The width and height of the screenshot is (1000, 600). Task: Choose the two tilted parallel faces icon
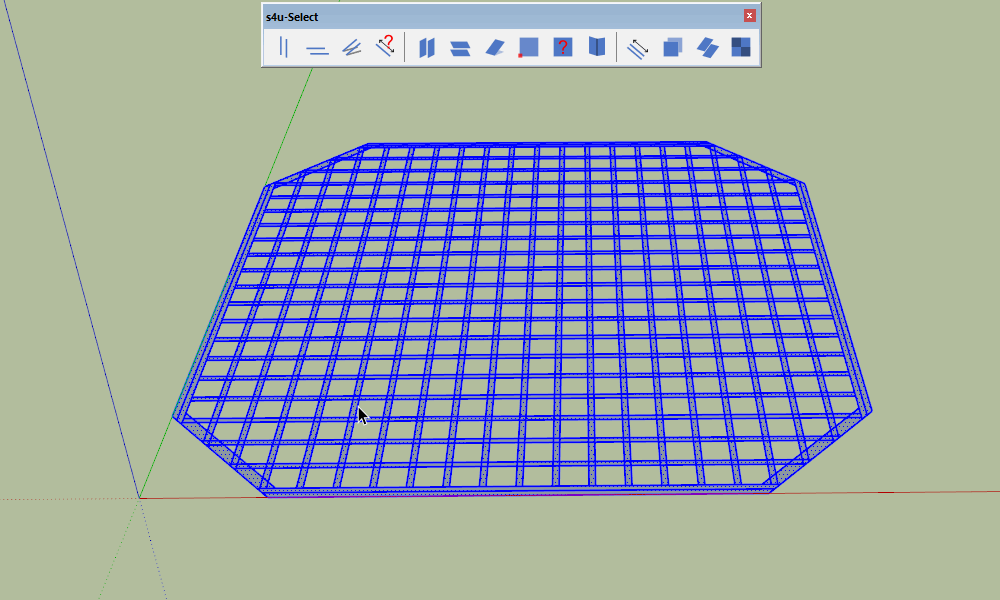point(707,47)
